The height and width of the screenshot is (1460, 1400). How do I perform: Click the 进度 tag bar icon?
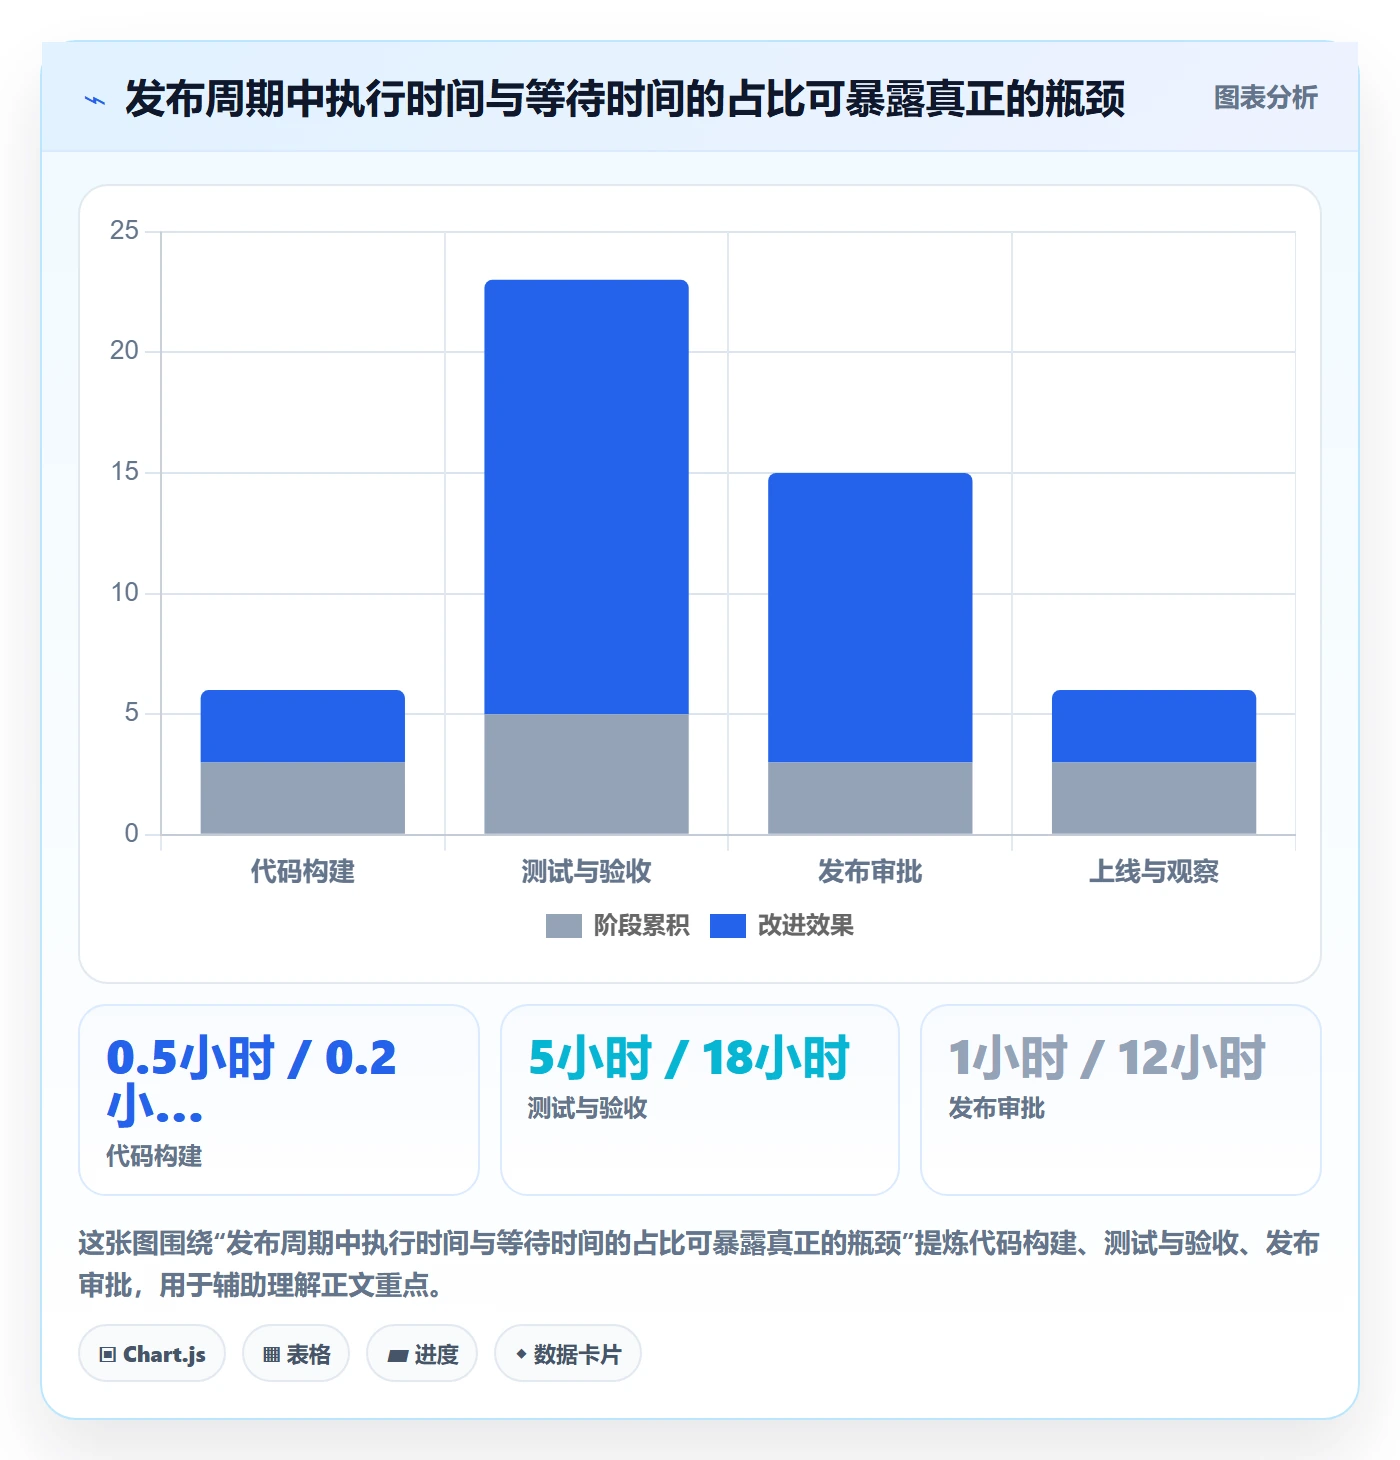398,1356
